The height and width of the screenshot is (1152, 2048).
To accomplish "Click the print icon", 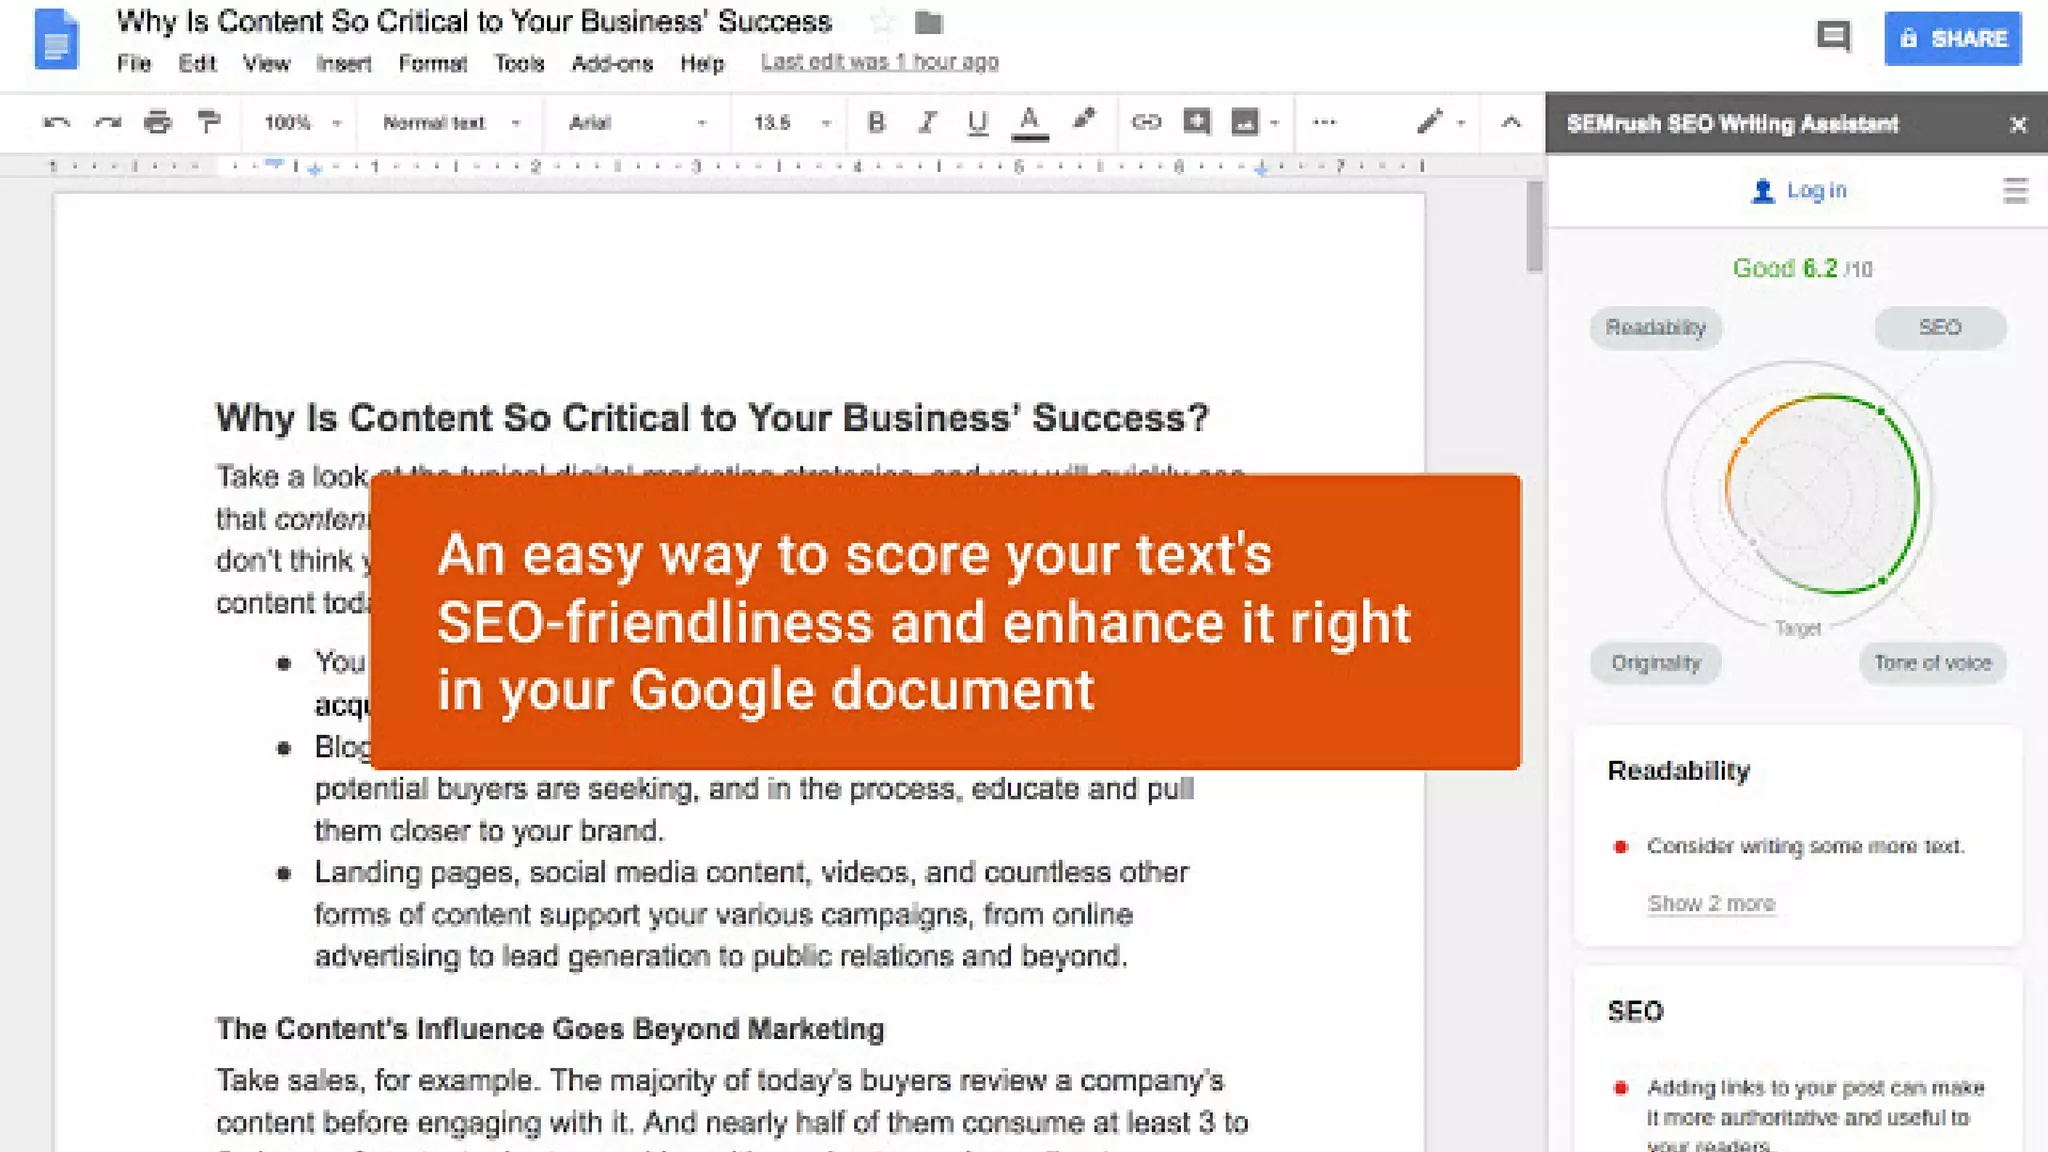I will click(x=158, y=123).
